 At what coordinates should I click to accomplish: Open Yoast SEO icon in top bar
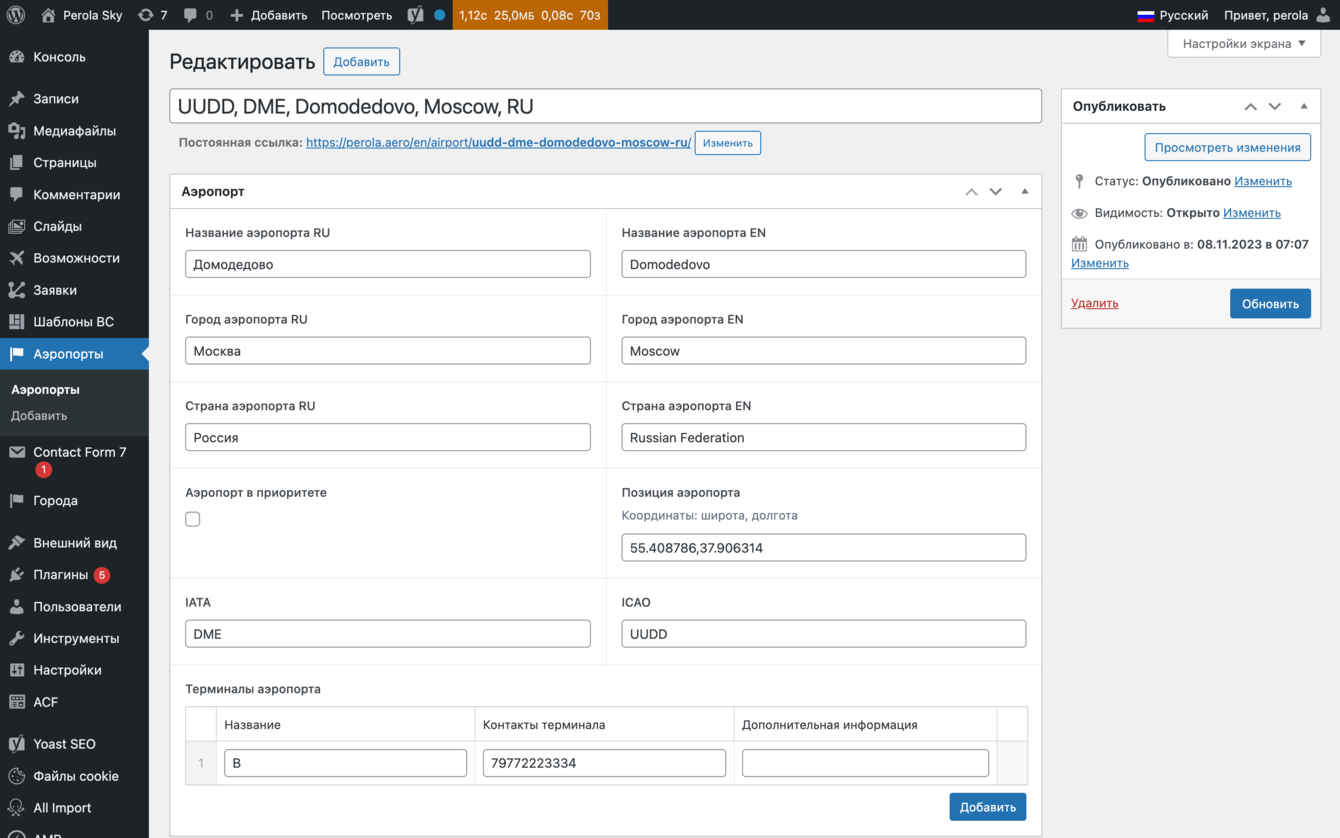tap(415, 15)
